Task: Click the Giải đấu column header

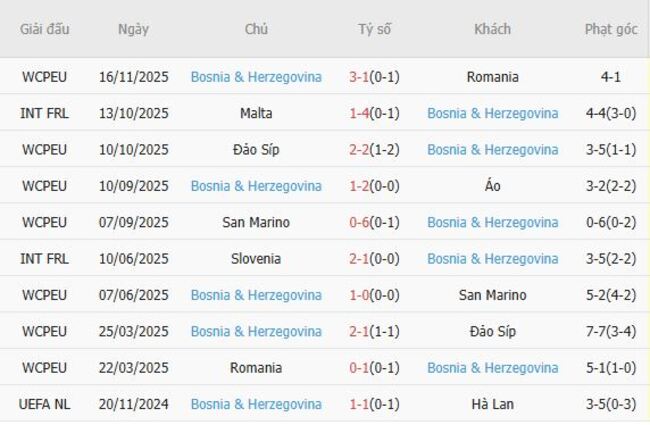Action: coord(45,29)
